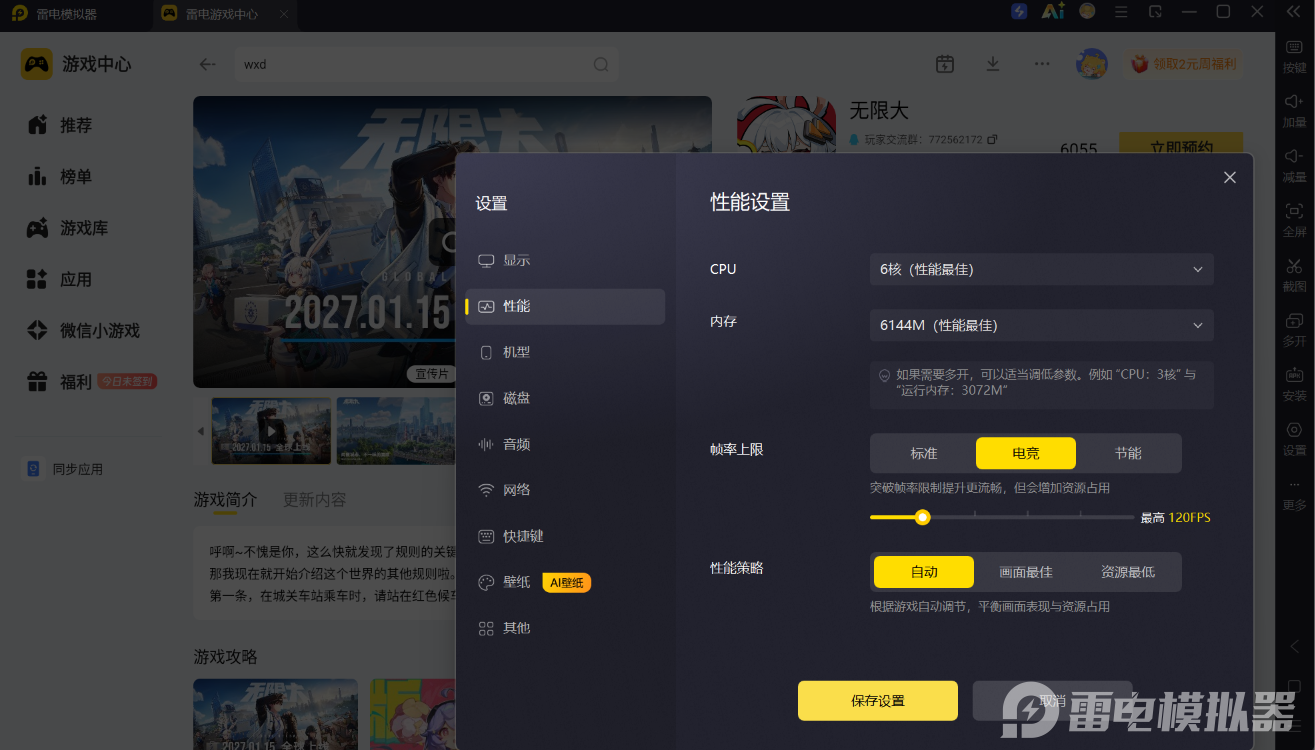Select 节能 frame rate limit option
Screen dimensions: 1315x750
[1128, 453]
